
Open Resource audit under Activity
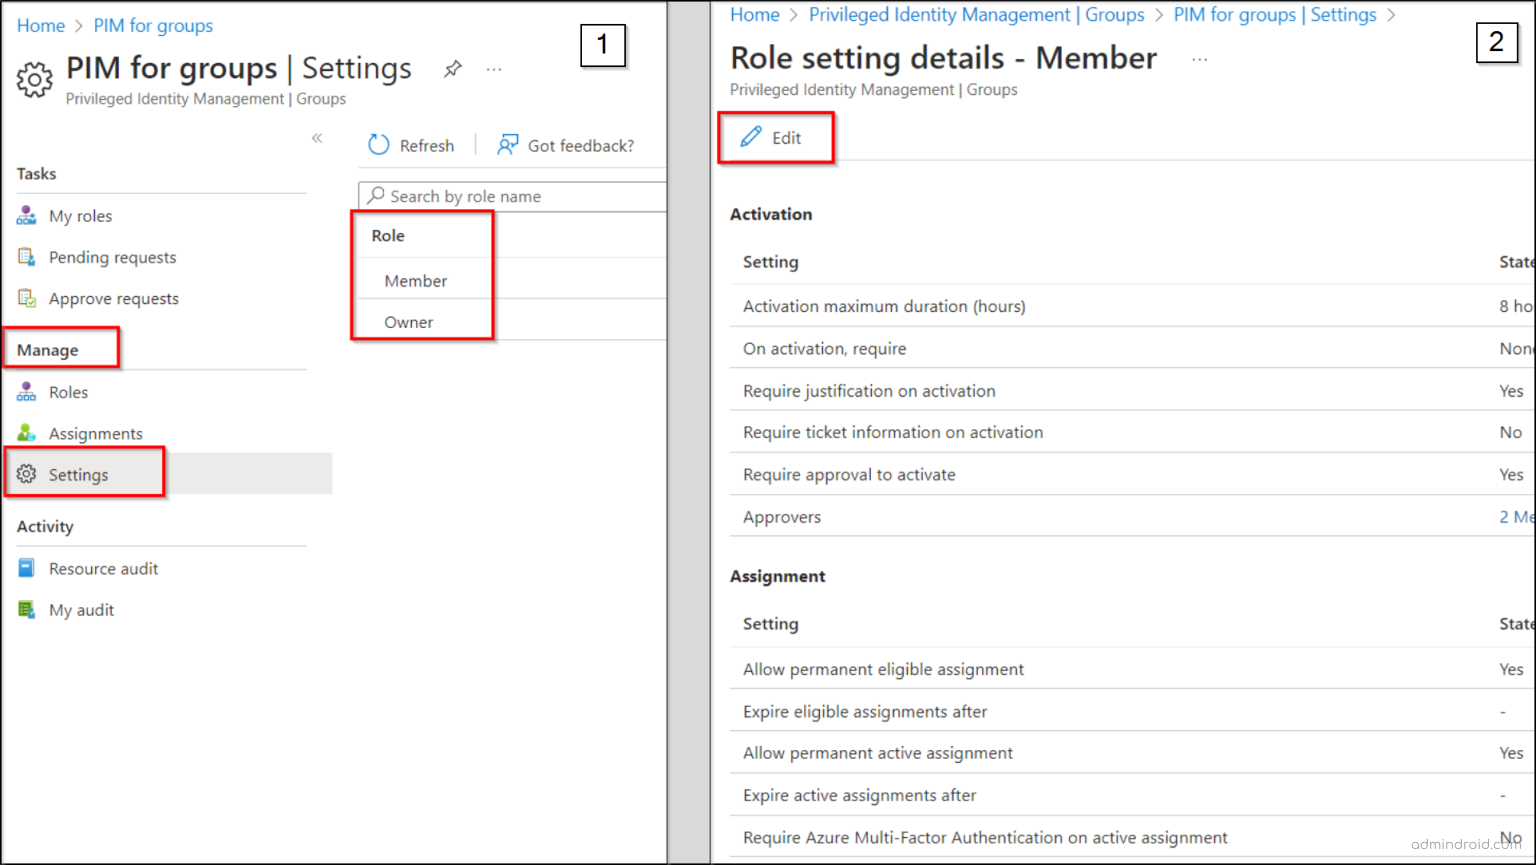tap(103, 568)
